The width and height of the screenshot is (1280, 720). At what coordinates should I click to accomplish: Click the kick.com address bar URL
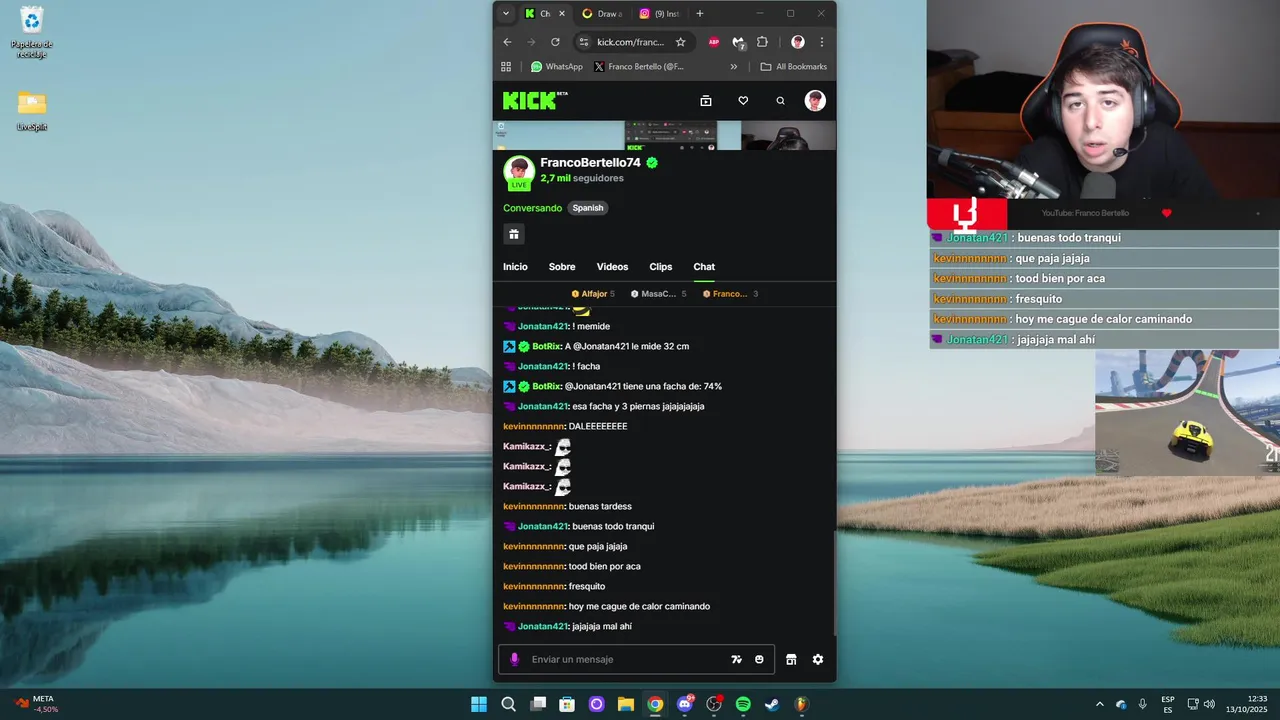[630, 42]
